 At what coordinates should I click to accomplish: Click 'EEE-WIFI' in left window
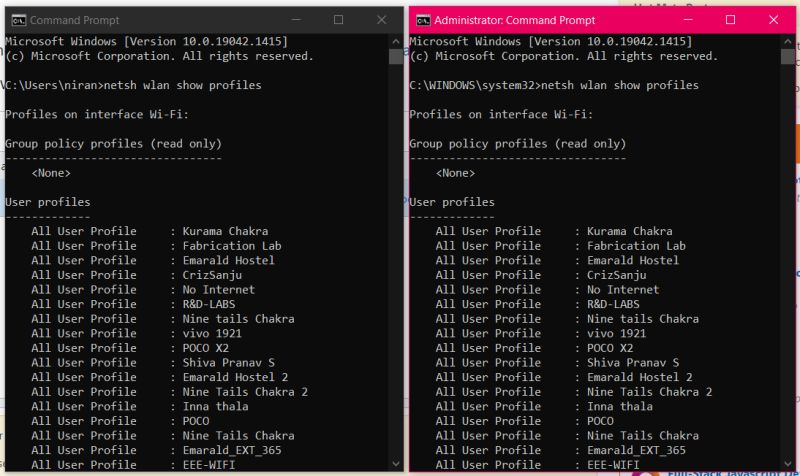pos(209,465)
